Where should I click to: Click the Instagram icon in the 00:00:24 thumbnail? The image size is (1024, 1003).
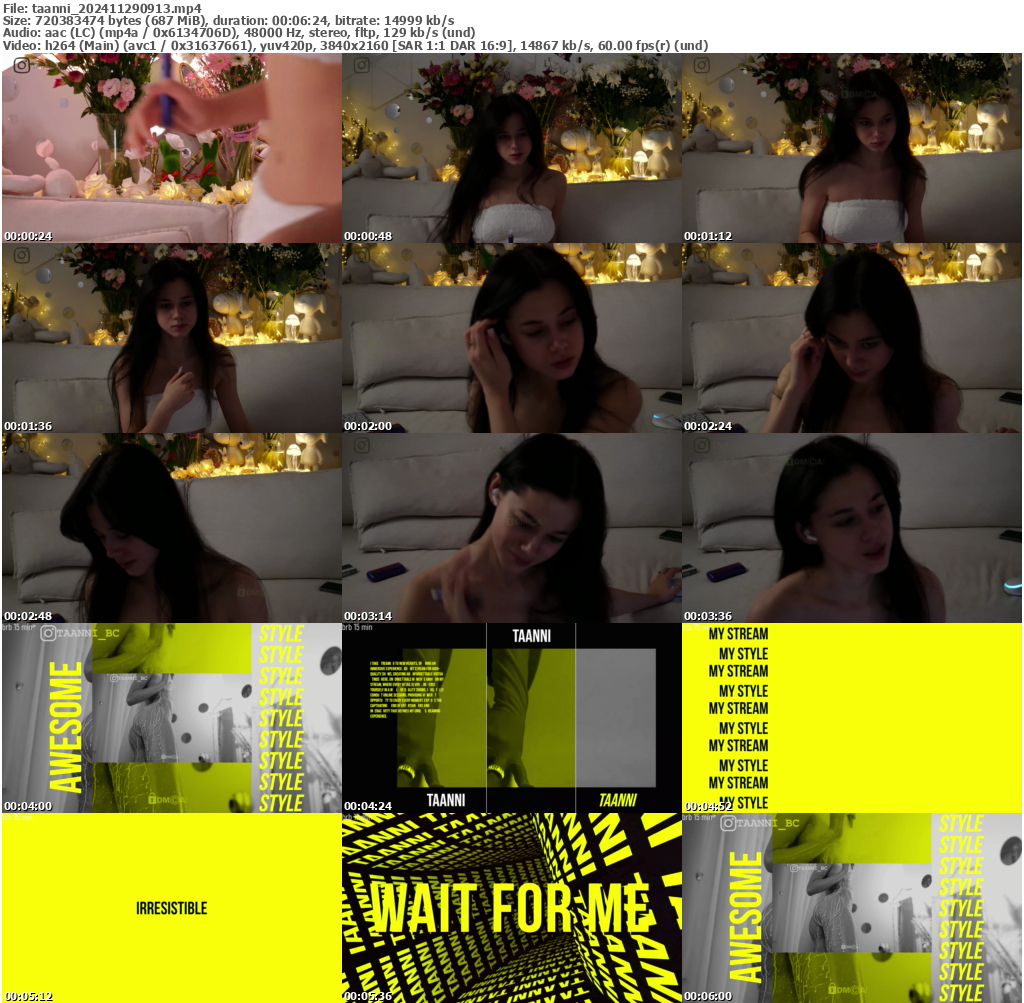(x=22, y=66)
